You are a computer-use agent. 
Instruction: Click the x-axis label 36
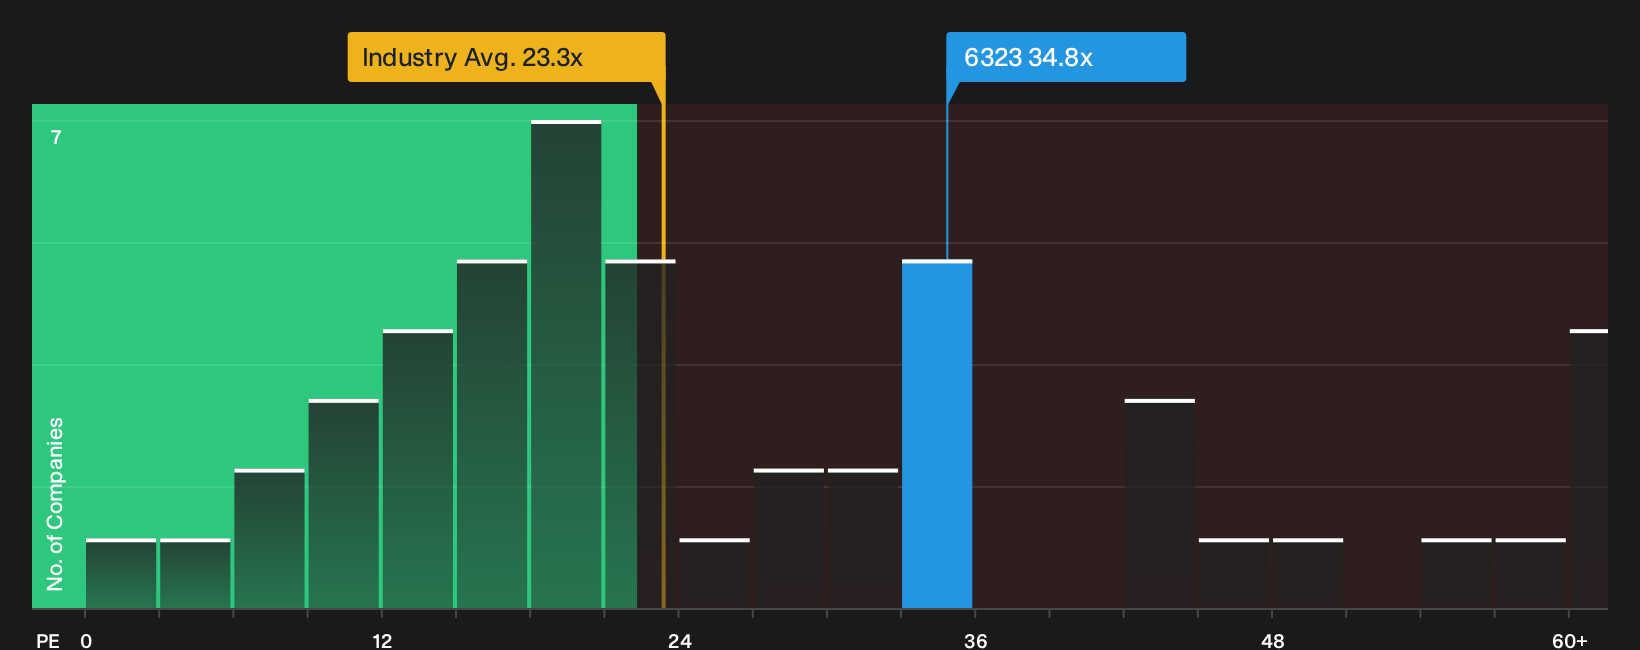[x=975, y=640]
